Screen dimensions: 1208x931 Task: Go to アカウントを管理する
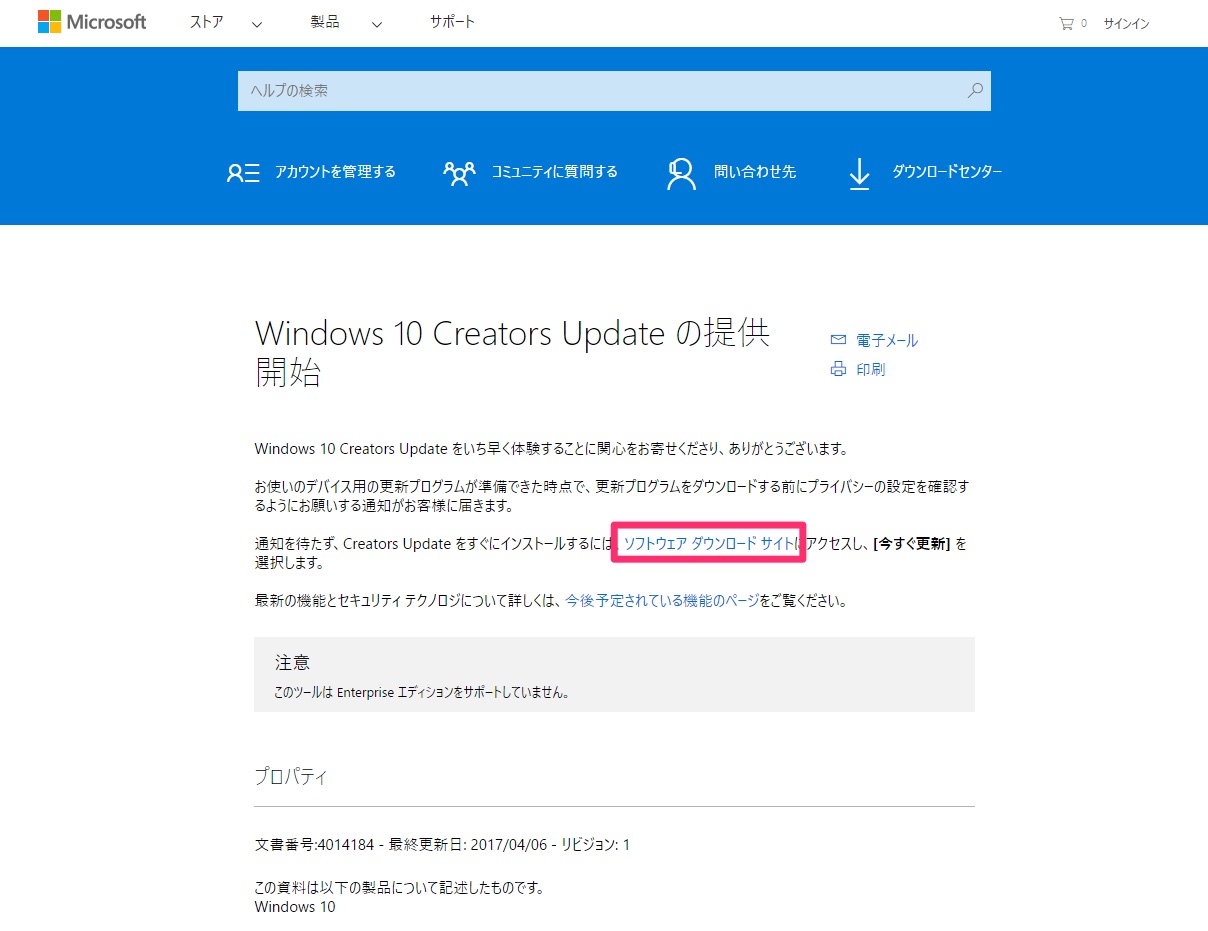(335, 172)
